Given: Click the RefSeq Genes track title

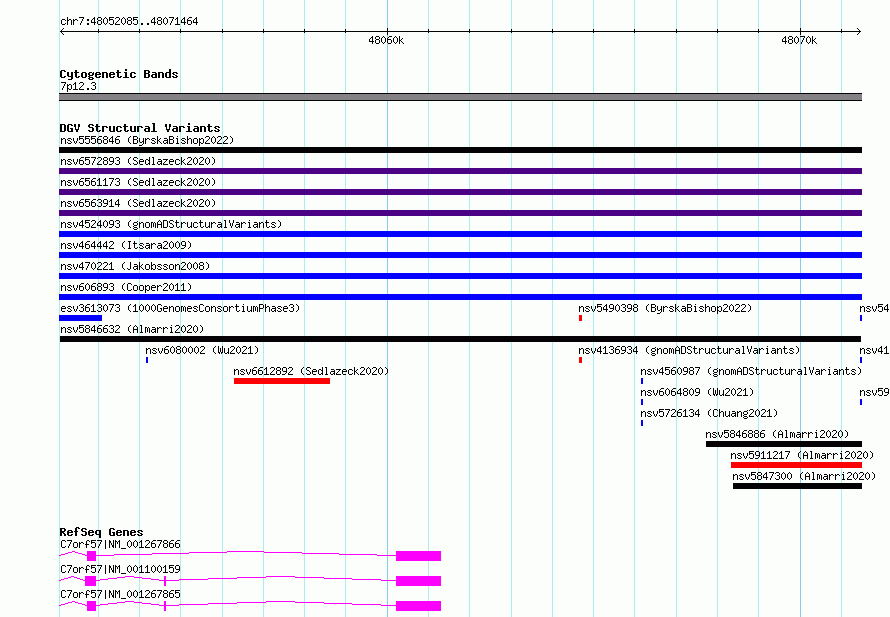Looking at the screenshot, I should (x=101, y=532).
